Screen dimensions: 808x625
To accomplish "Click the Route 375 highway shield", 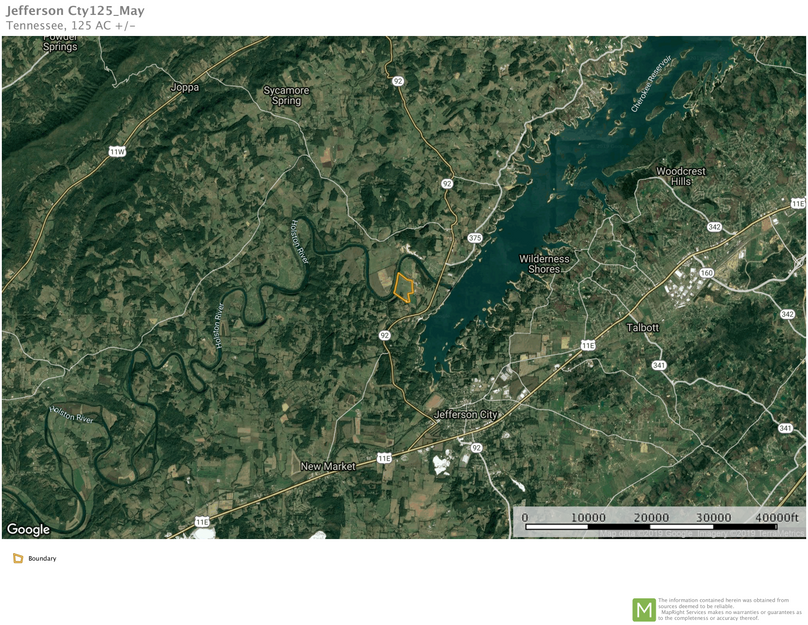I will (x=477, y=237).
